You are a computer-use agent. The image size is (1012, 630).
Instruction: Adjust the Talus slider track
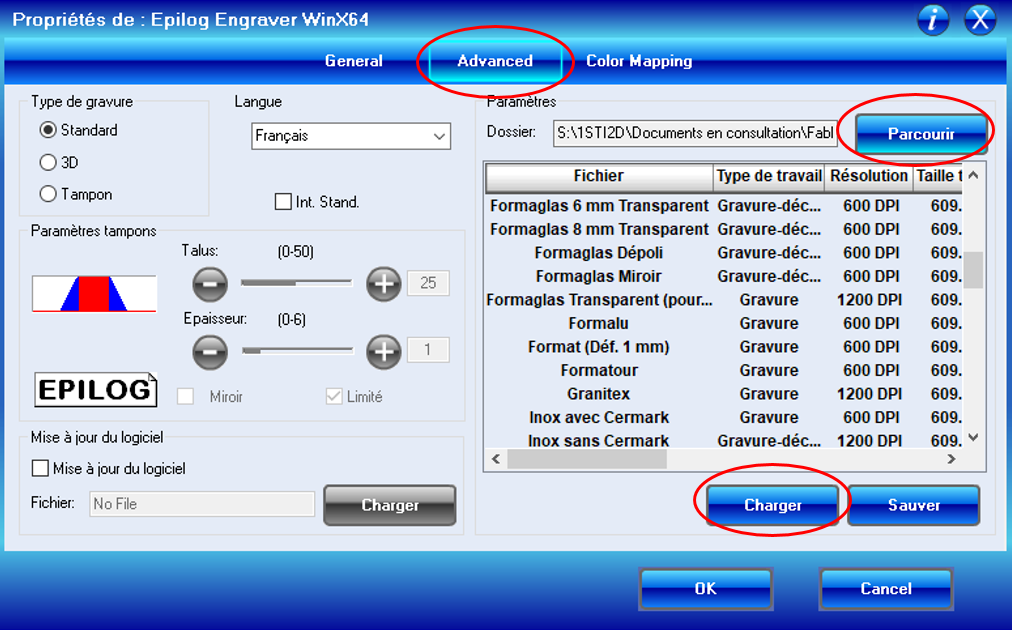click(x=297, y=283)
